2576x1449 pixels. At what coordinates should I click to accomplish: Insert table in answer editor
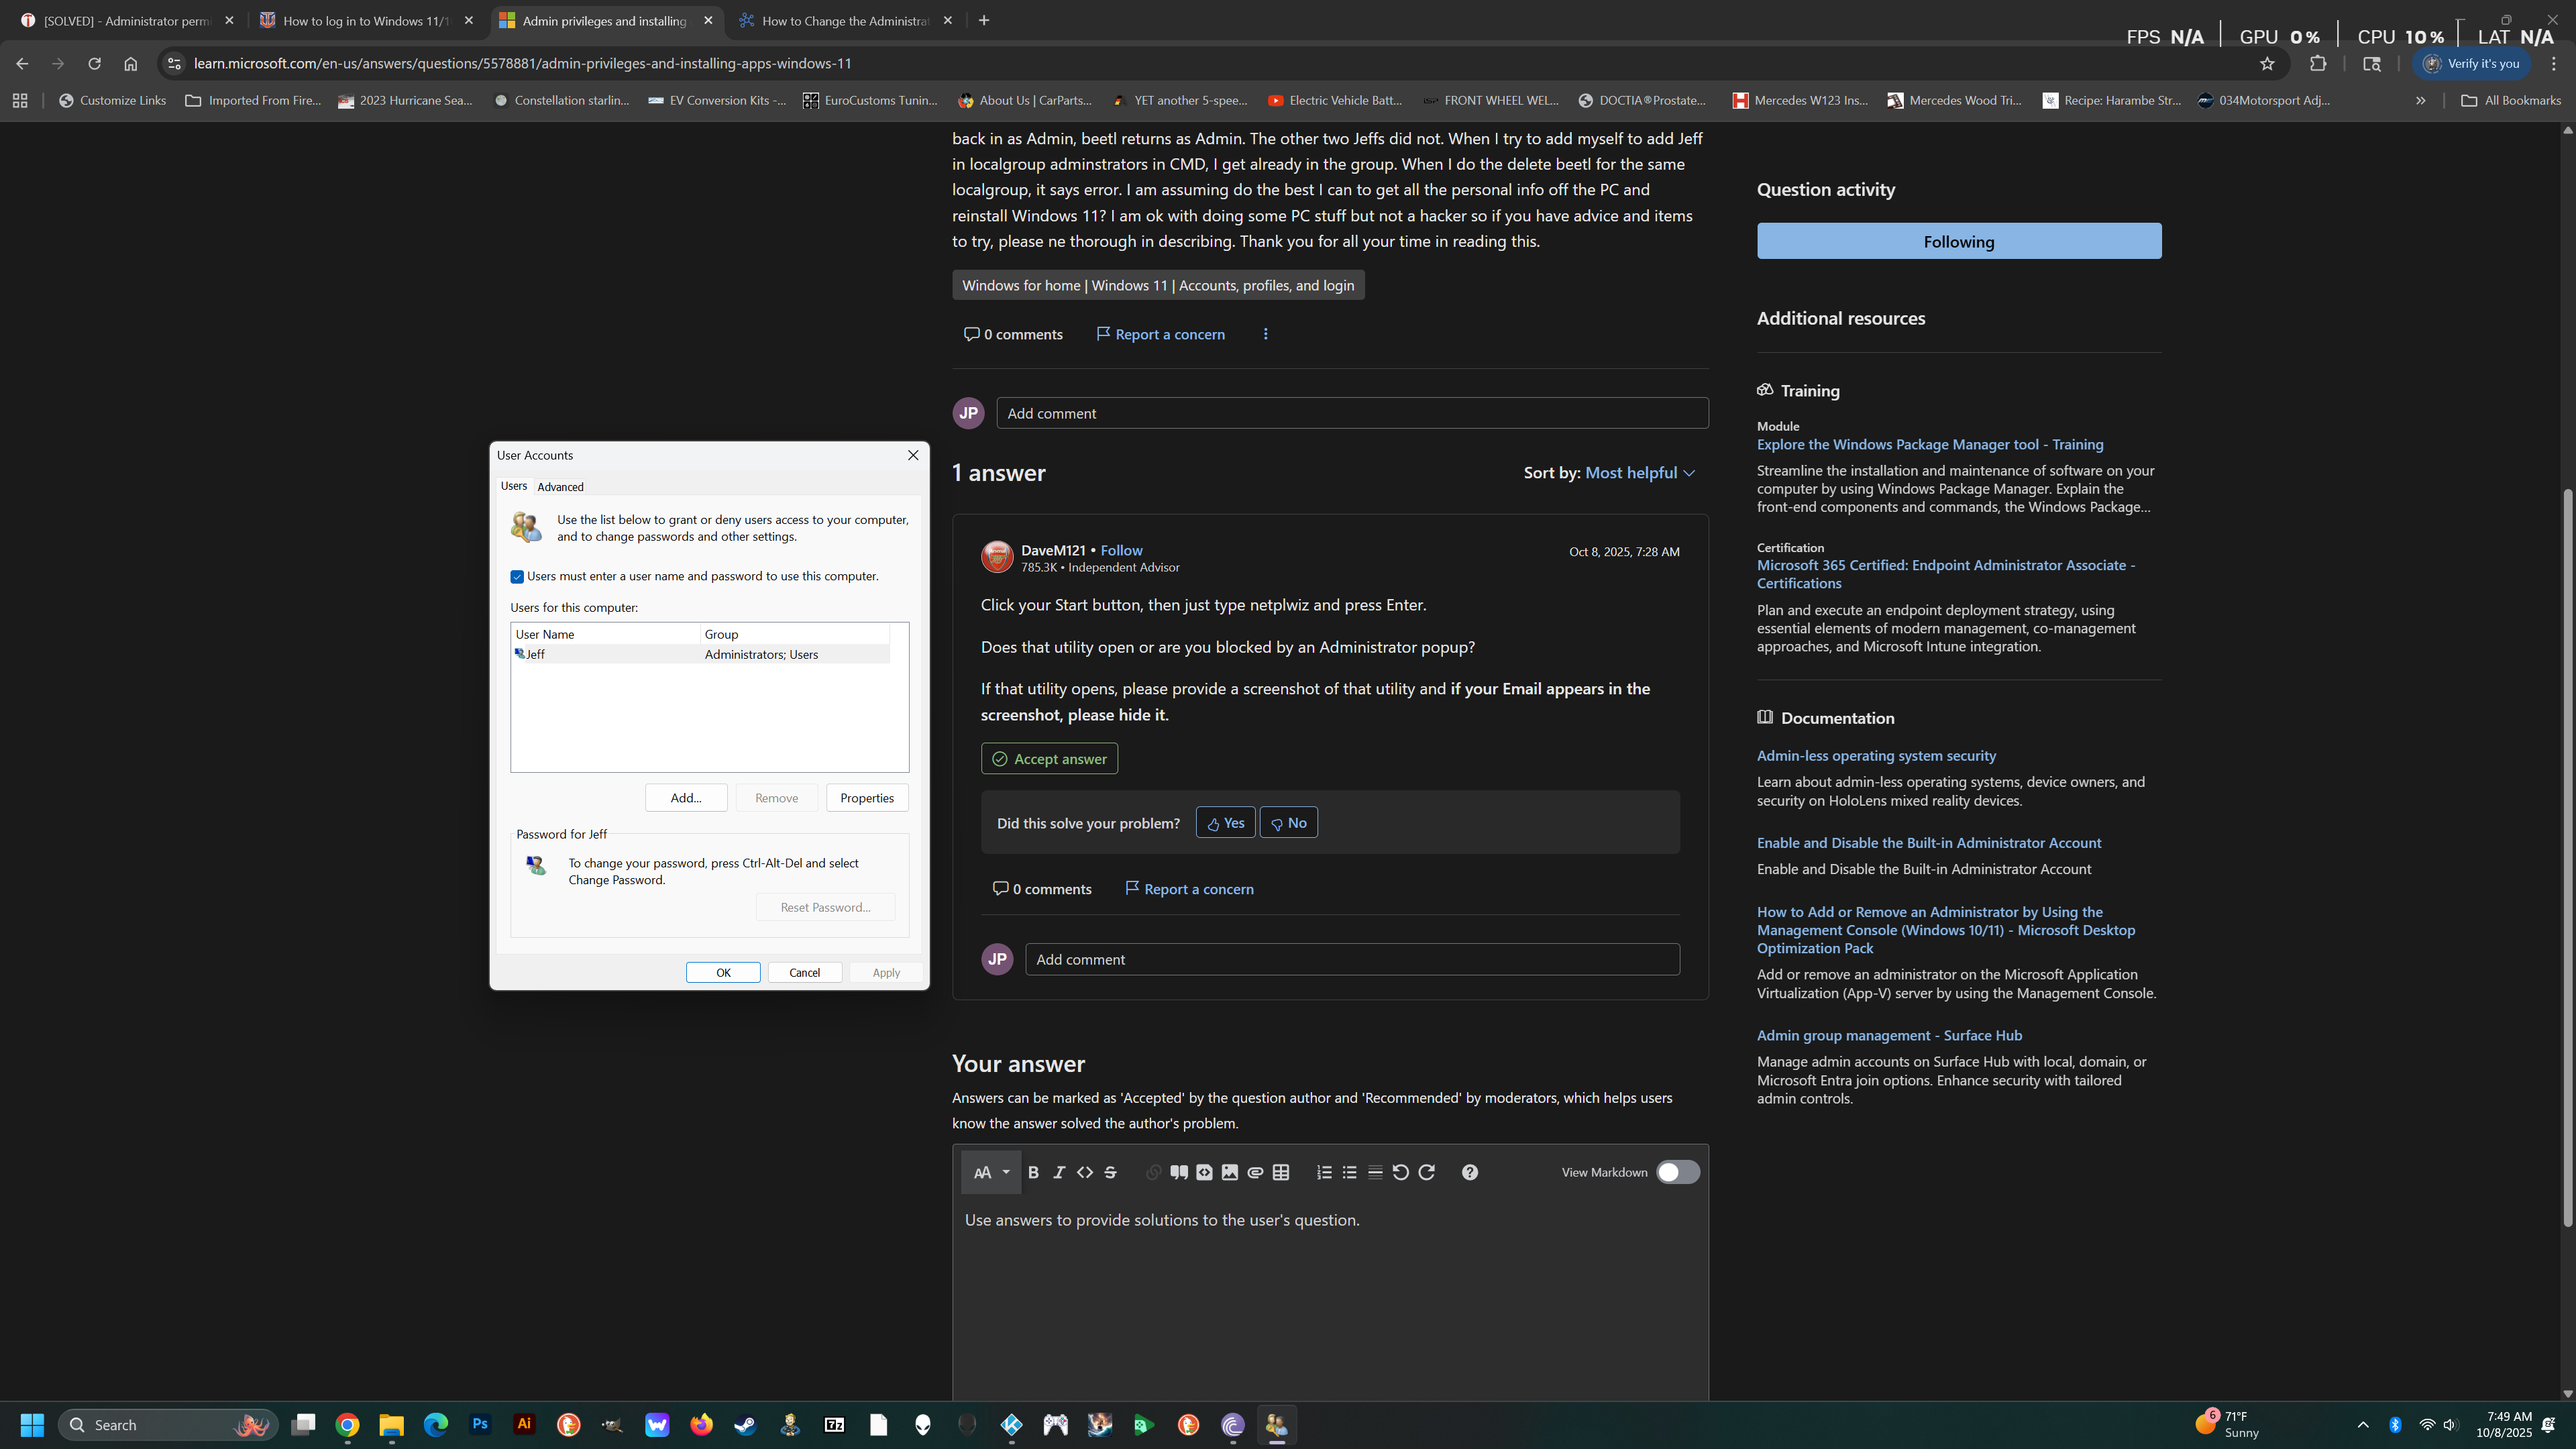[1281, 1172]
